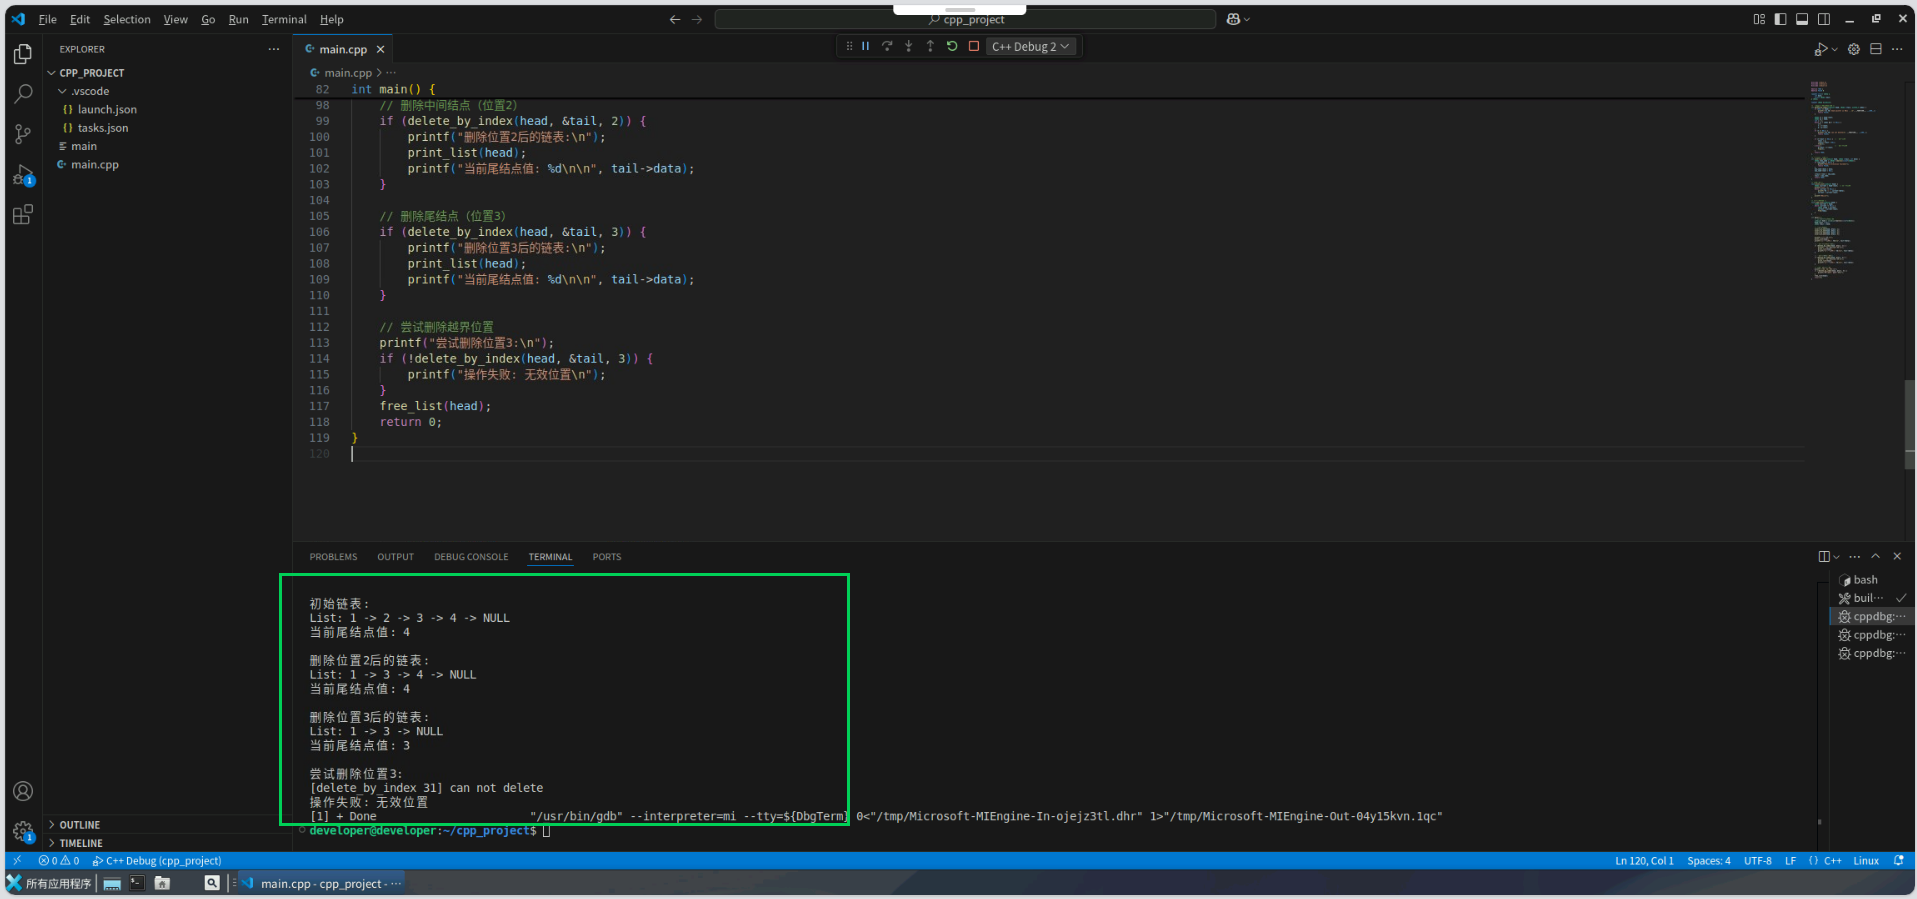Click the Step Into debug icon
Screen dimensions: 1917x899
[909, 46]
